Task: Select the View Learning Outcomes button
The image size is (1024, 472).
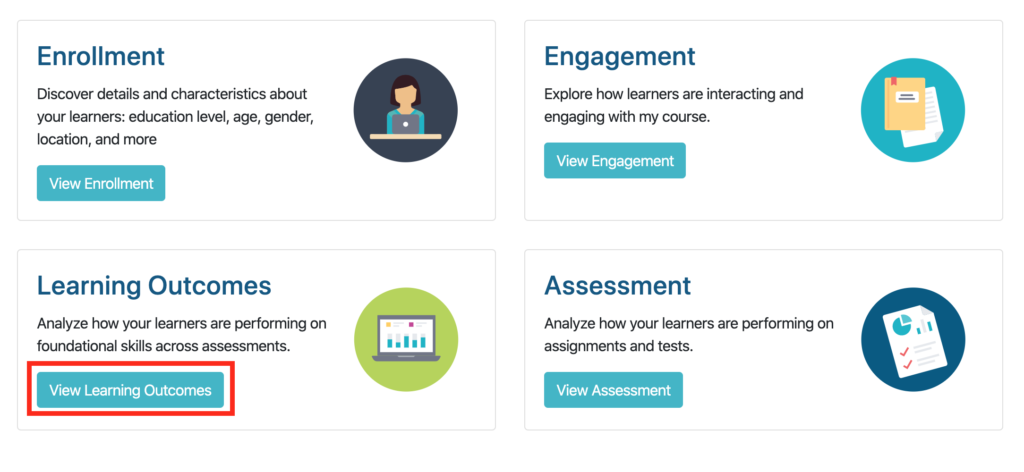Action: click(x=130, y=390)
